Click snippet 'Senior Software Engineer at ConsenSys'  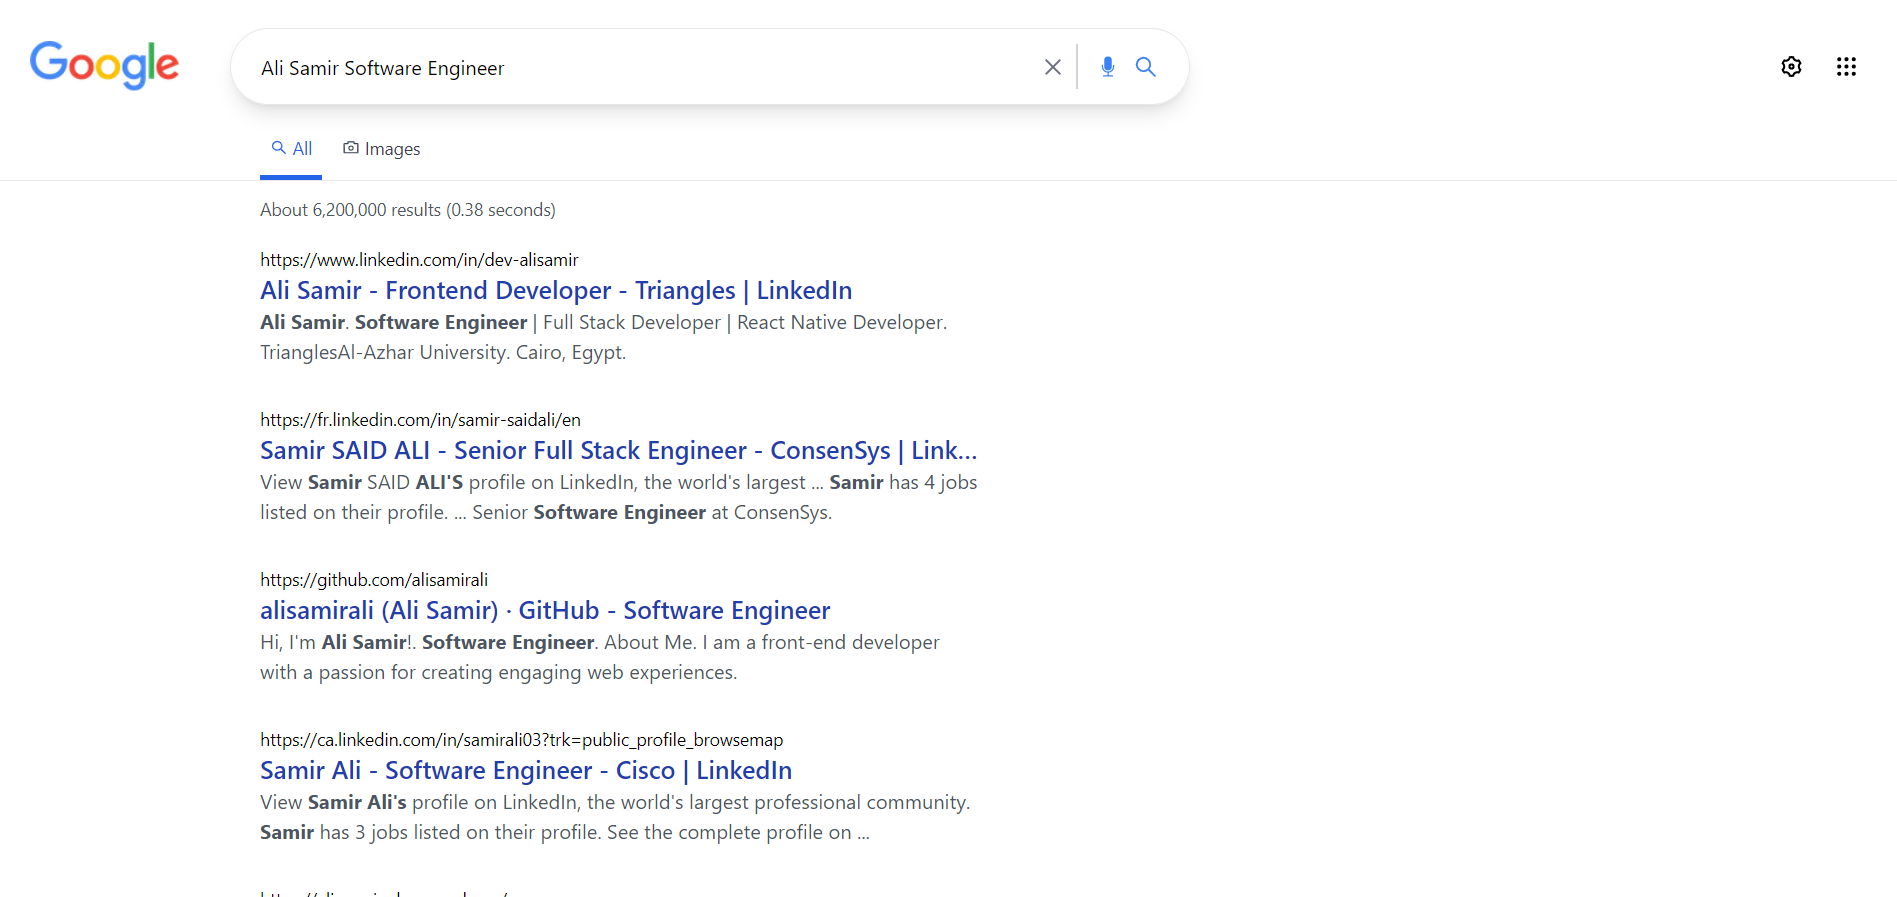[x=651, y=513]
